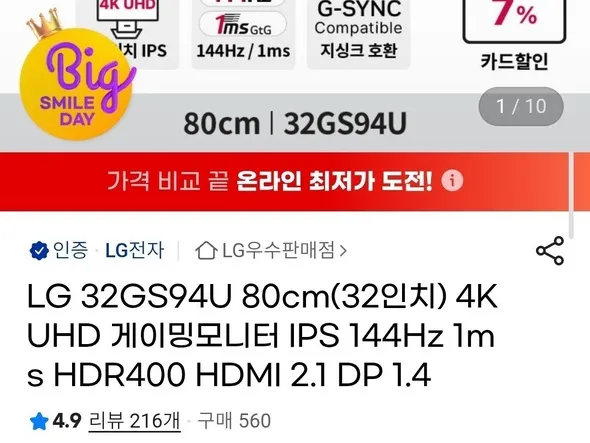
Task: Click the LG전자 brand link
Action: point(135,250)
